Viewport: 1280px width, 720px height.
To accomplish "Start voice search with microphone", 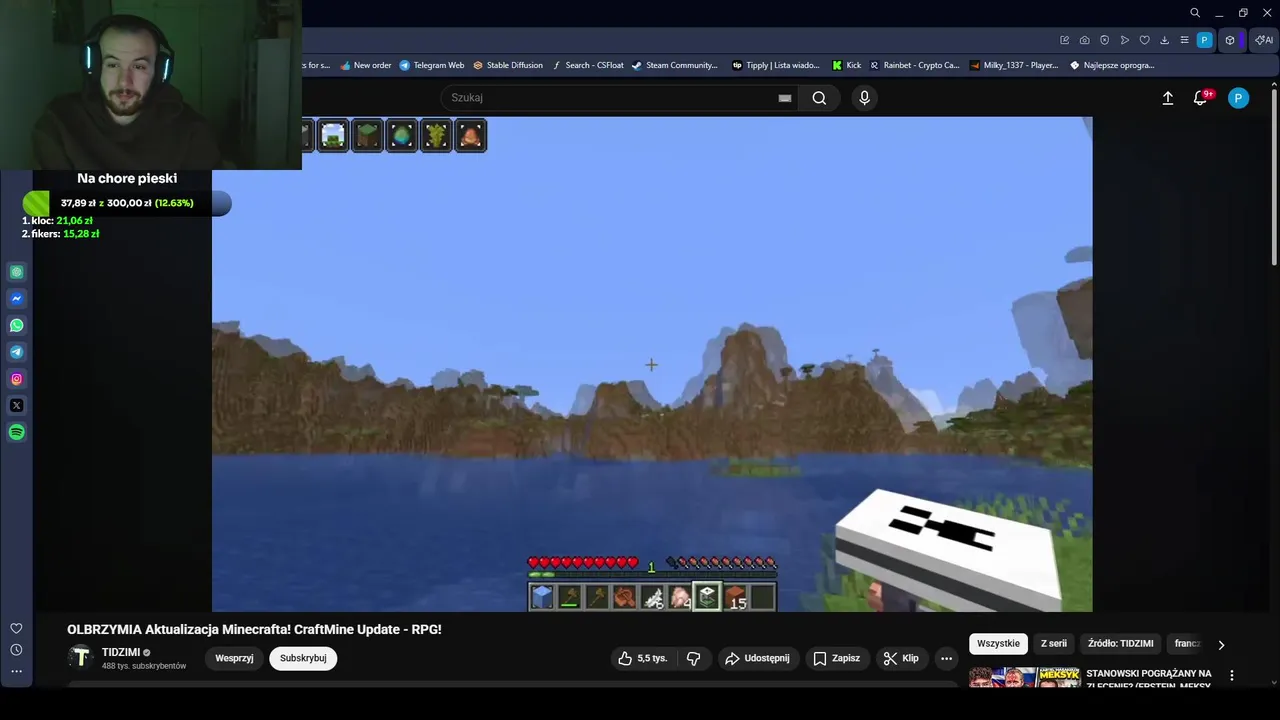I will click(x=865, y=98).
